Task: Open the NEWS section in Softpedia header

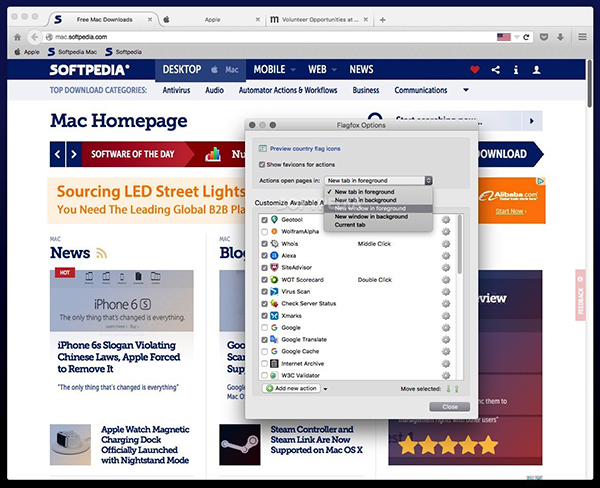Action: tap(361, 70)
